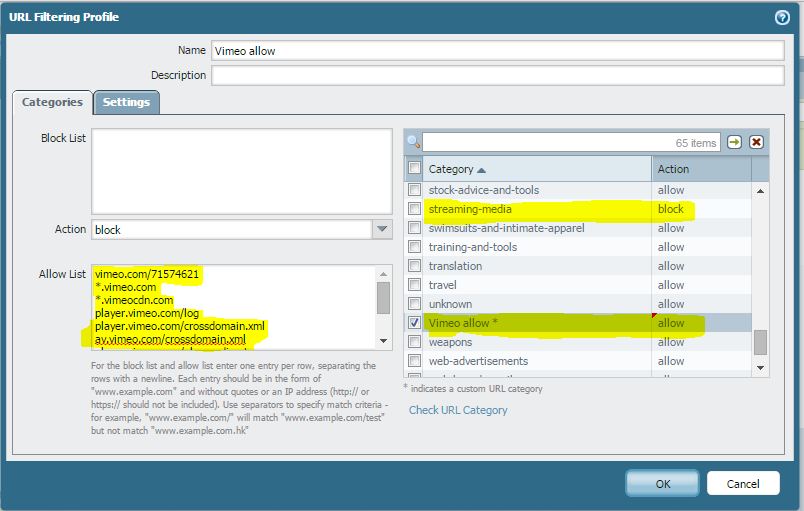Click the green arrow apply filter icon
This screenshot has width=804, height=511.
click(x=734, y=142)
